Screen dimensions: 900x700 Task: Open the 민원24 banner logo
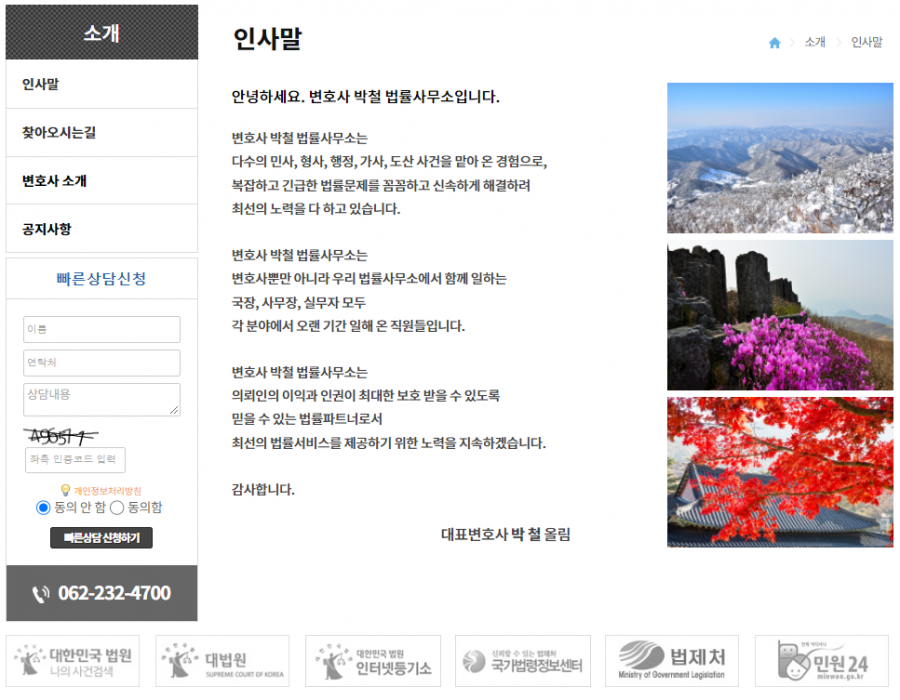coord(822,661)
